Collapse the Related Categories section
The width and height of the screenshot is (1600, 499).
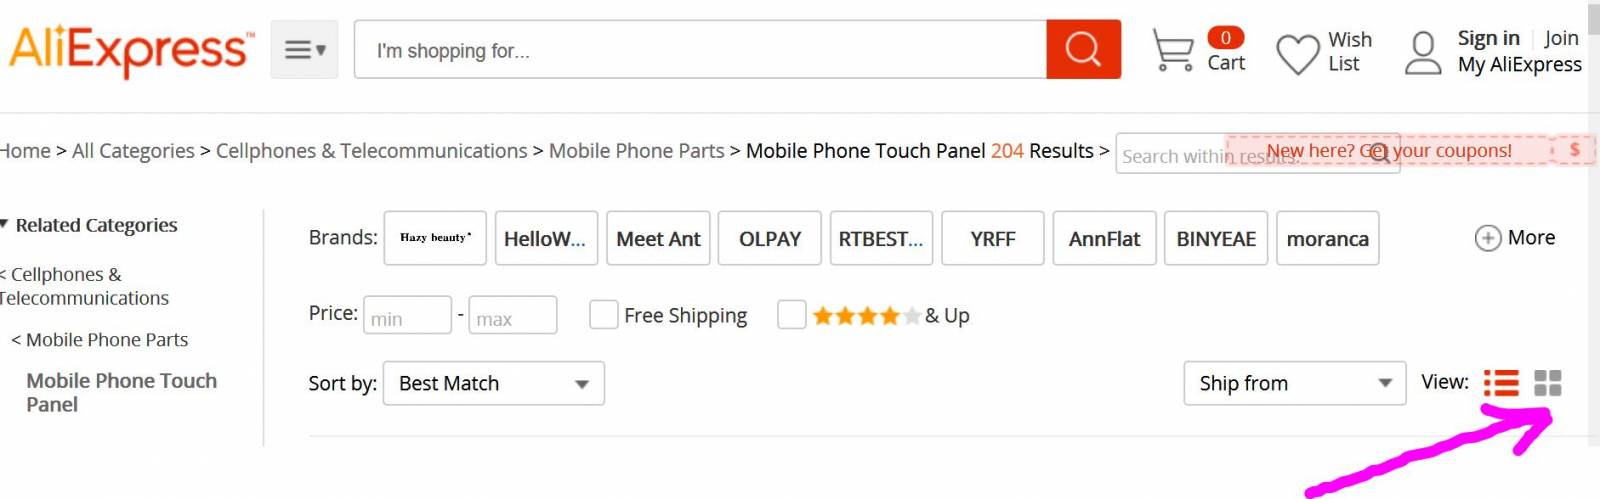[90, 225]
